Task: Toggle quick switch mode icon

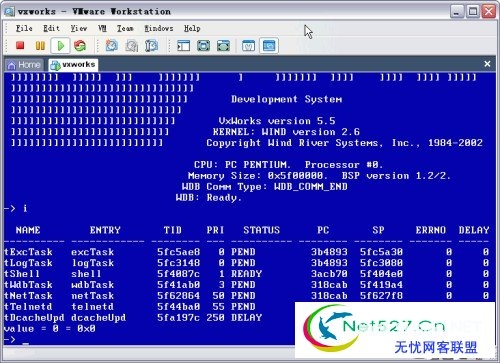Action: pos(223,46)
